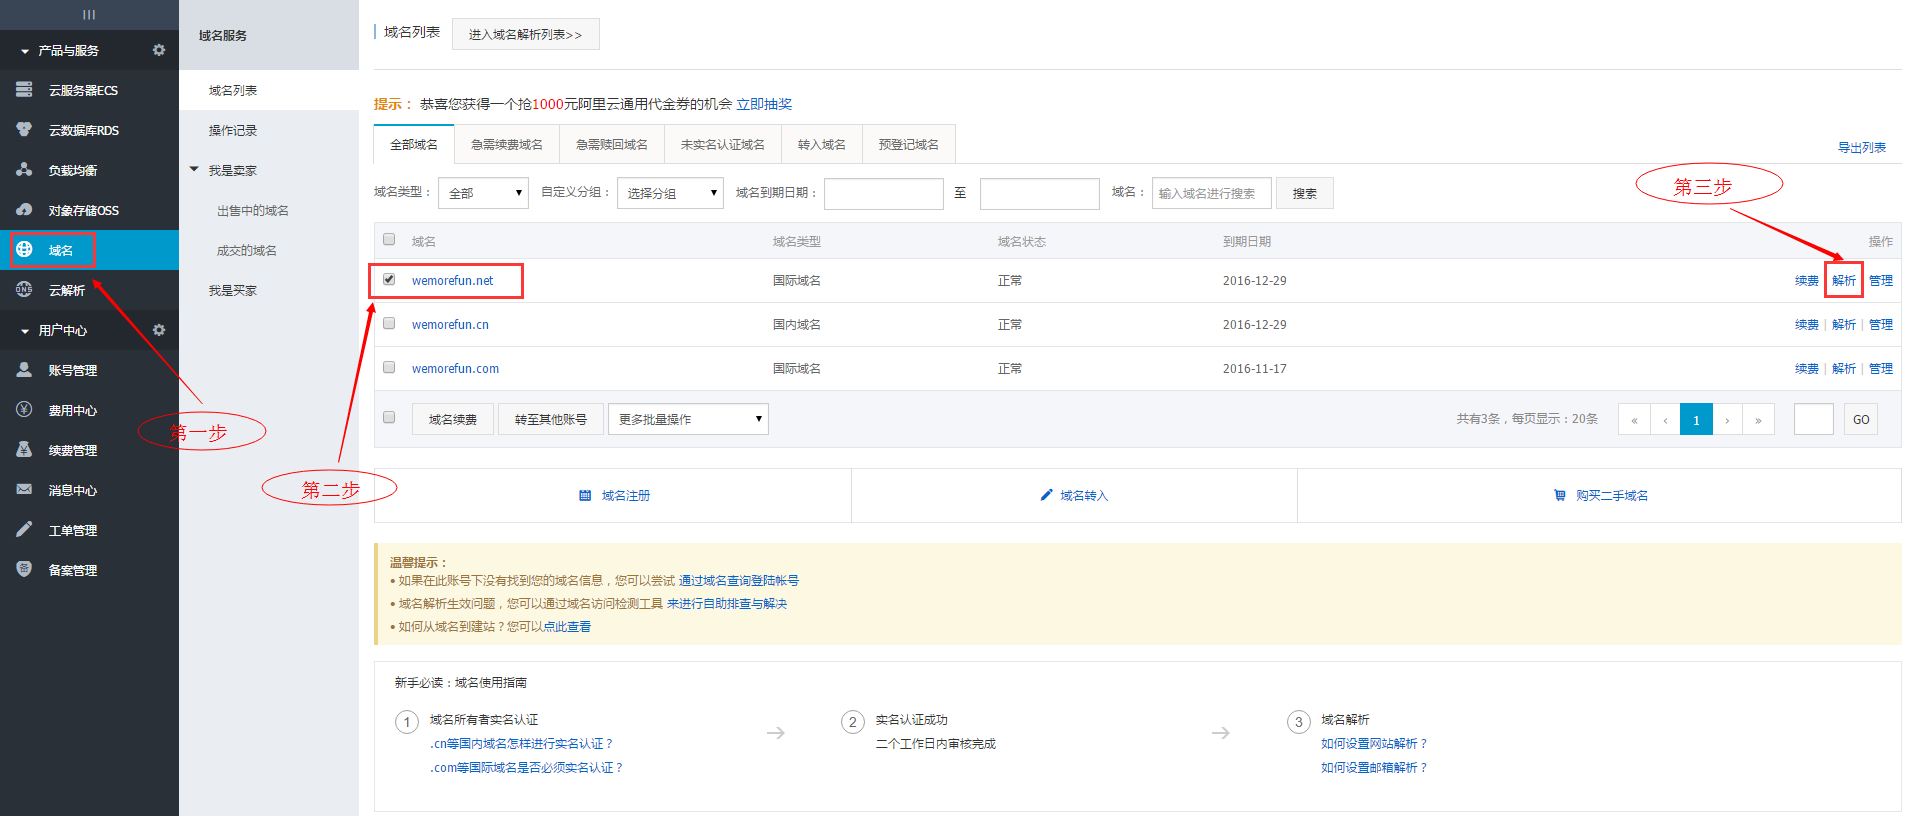
Task: Click 管理 for wemorefun.com
Action: tap(1881, 368)
